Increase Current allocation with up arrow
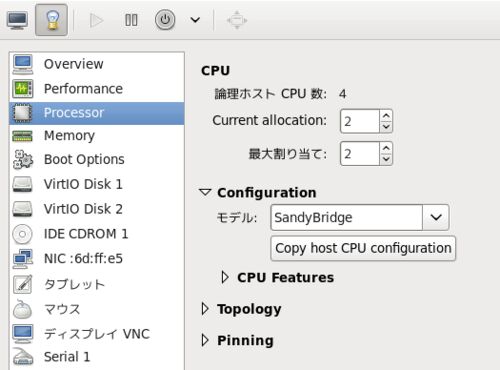Viewport: 500px width, 370px height. pyautogui.click(x=386, y=116)
